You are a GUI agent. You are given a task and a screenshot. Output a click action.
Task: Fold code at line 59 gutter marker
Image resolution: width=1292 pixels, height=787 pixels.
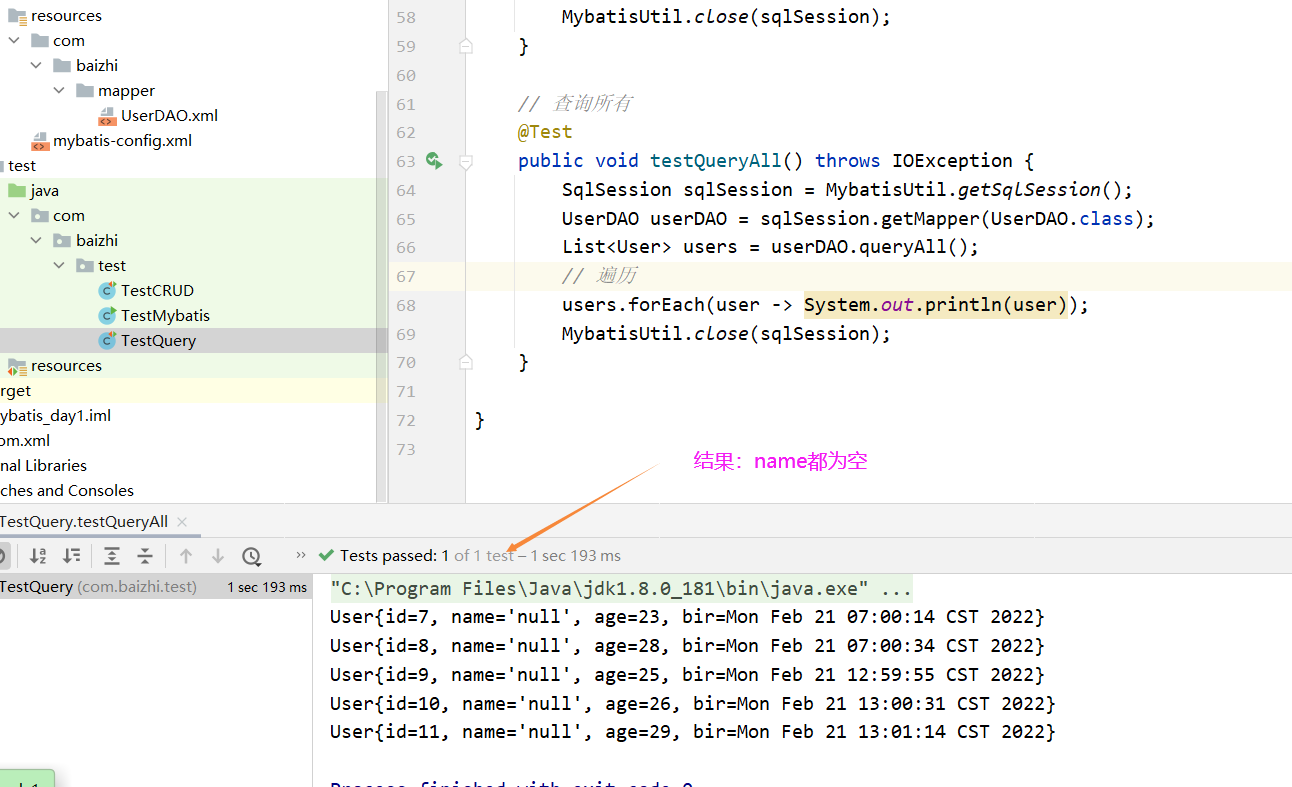466,46
